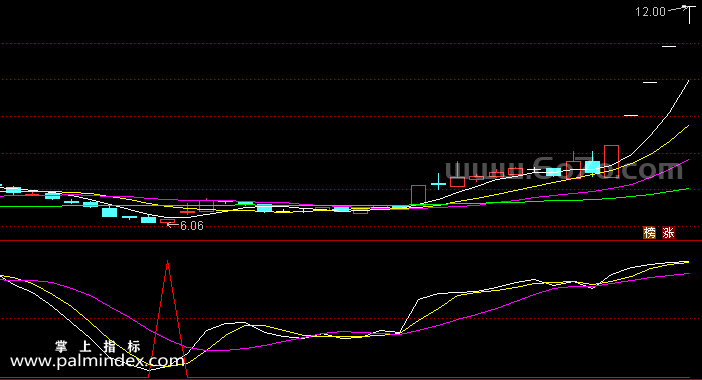Select the T-shaped candle beside 12.00

[x=689, y=14]
